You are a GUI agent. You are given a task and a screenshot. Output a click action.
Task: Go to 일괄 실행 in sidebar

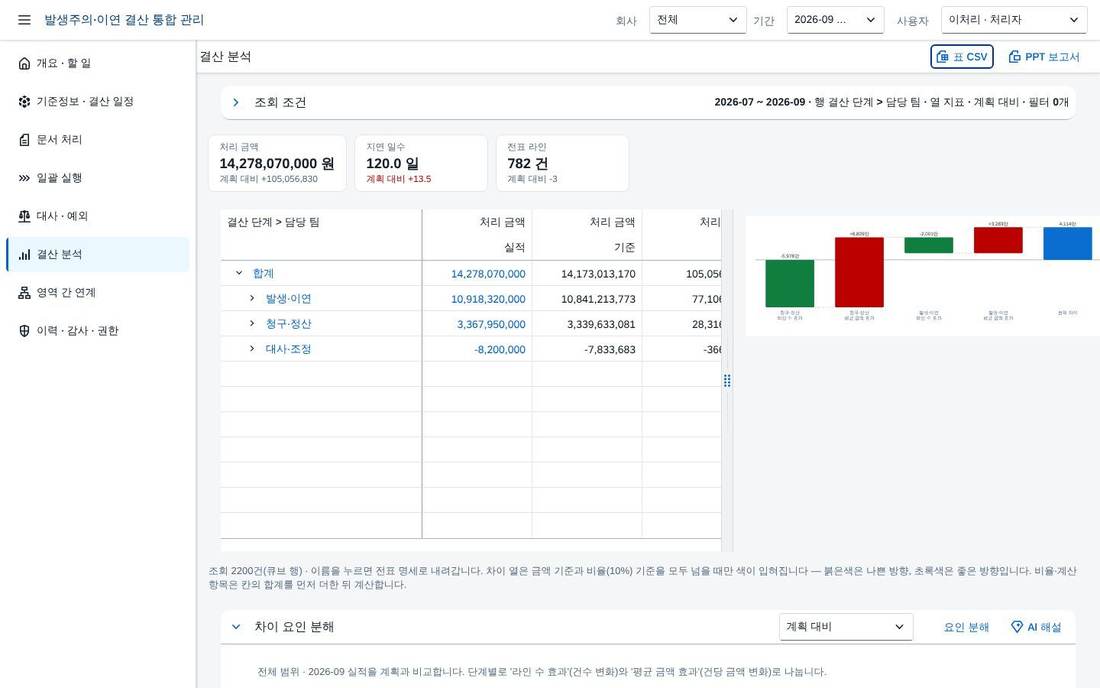click(x=98, y=178)
